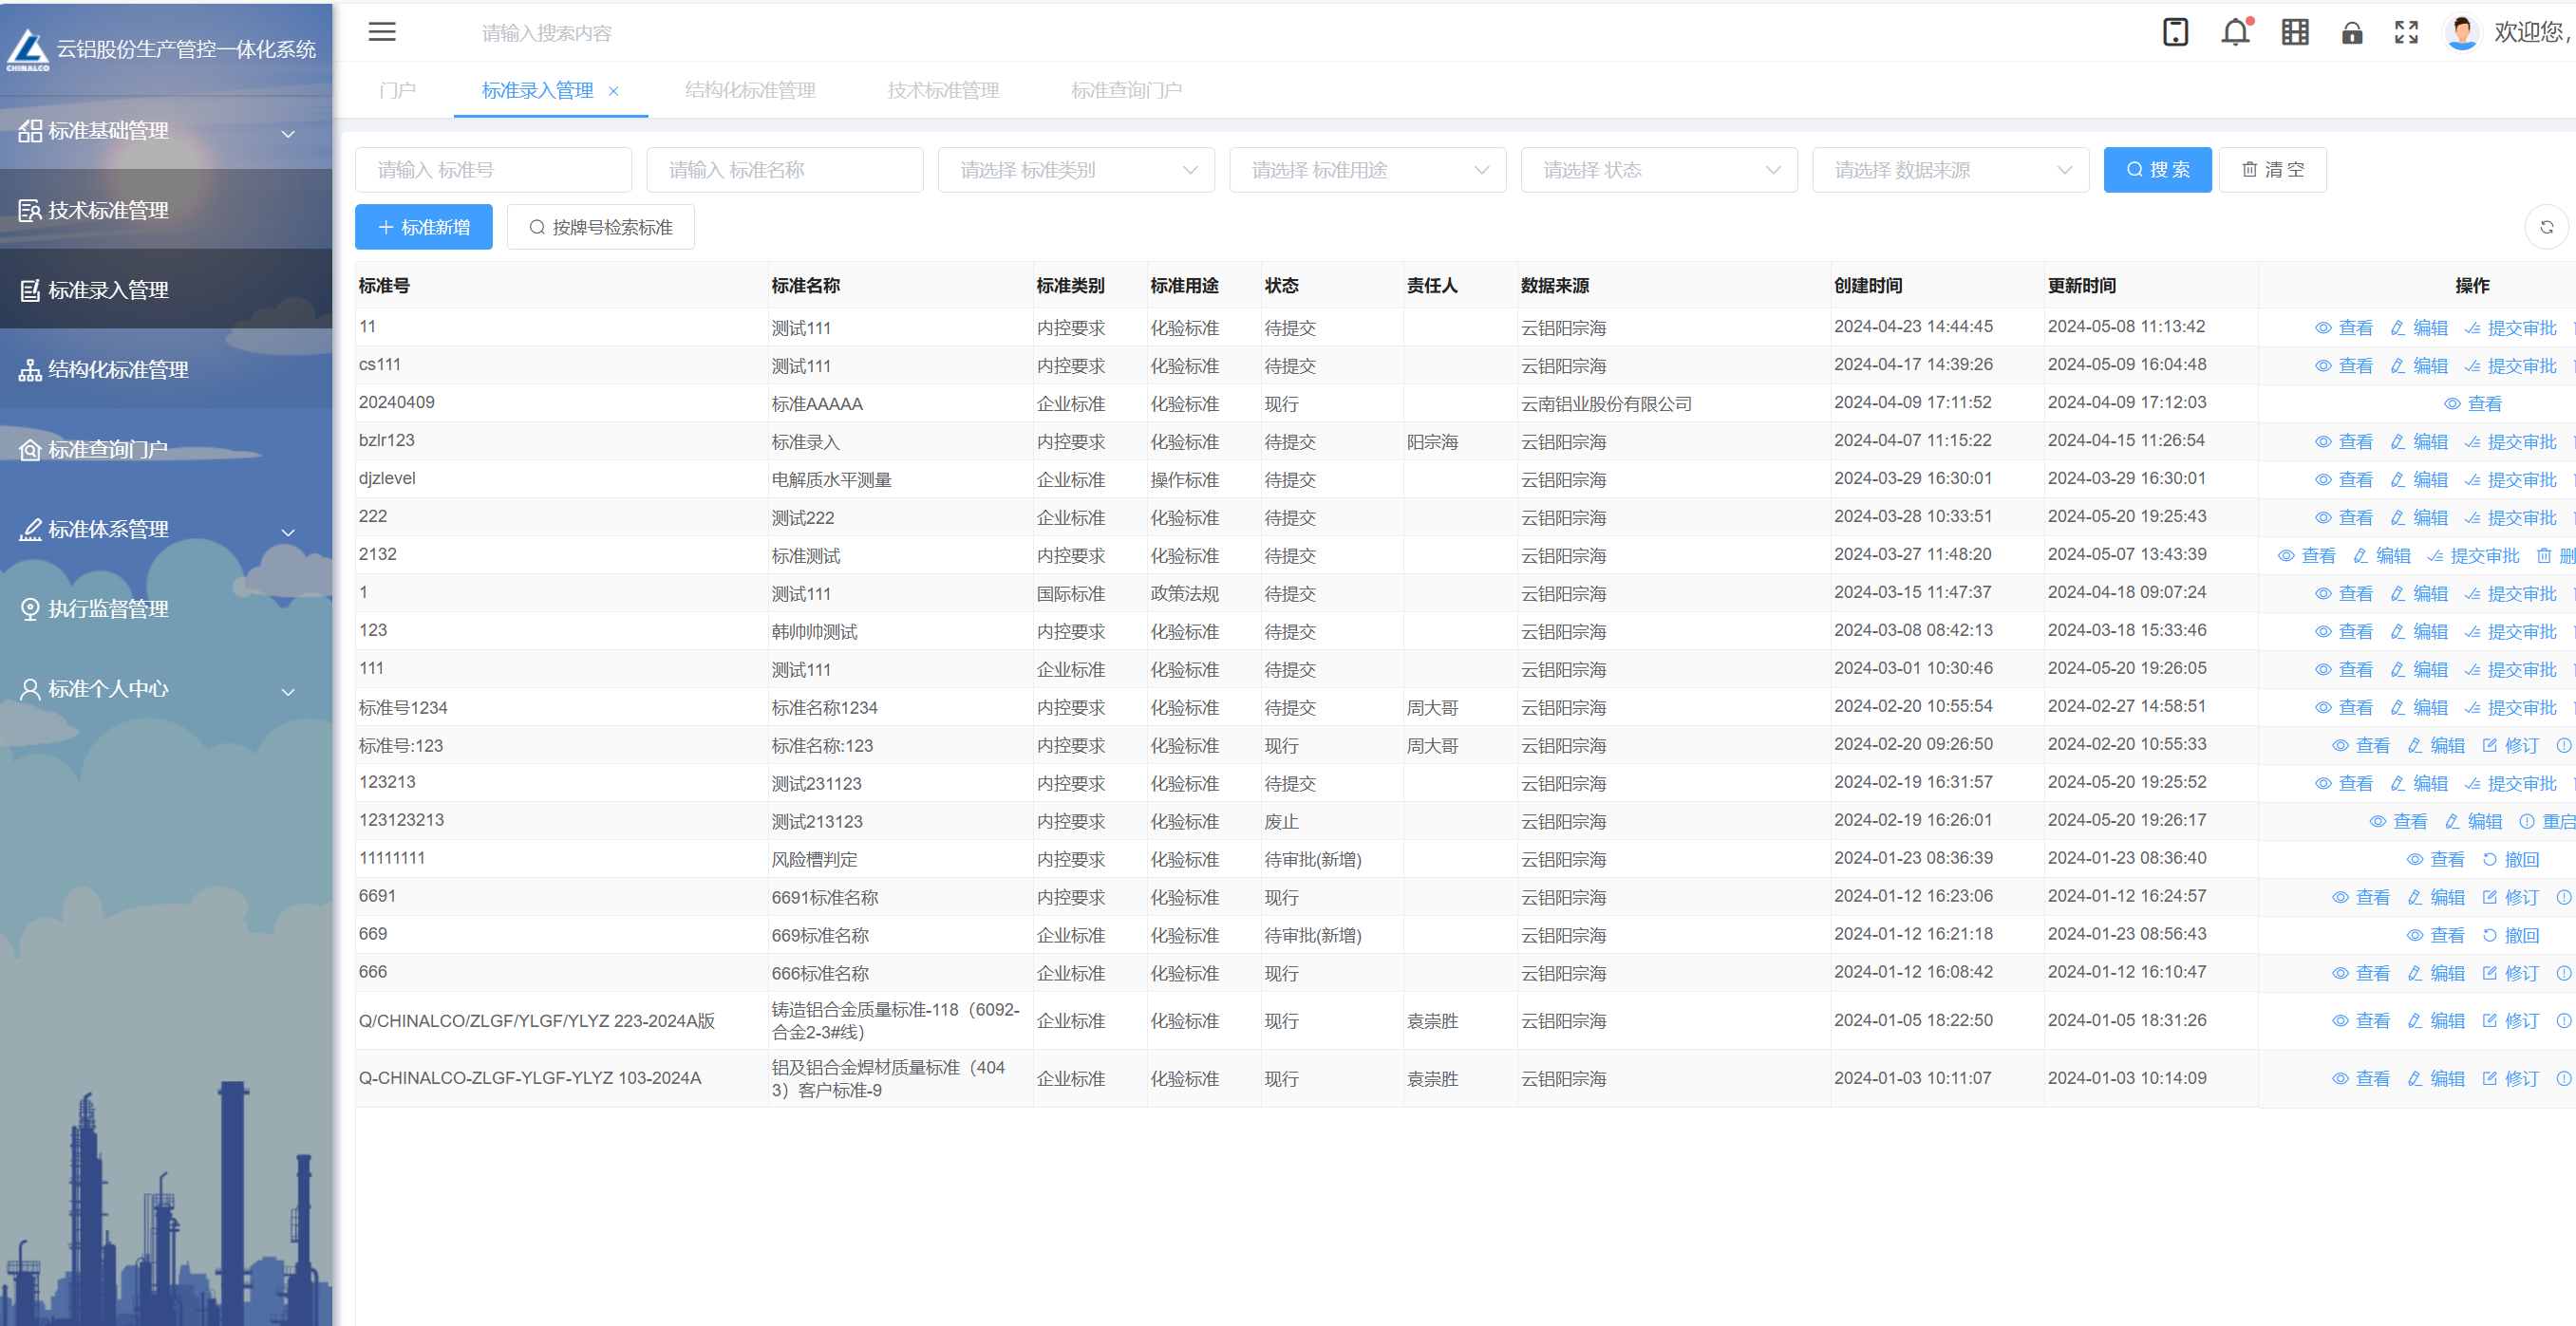Open the 状态 dropdown filter
Image resolution: width=2576 pixels, height=1326 pixels.
pos(1659,170)
